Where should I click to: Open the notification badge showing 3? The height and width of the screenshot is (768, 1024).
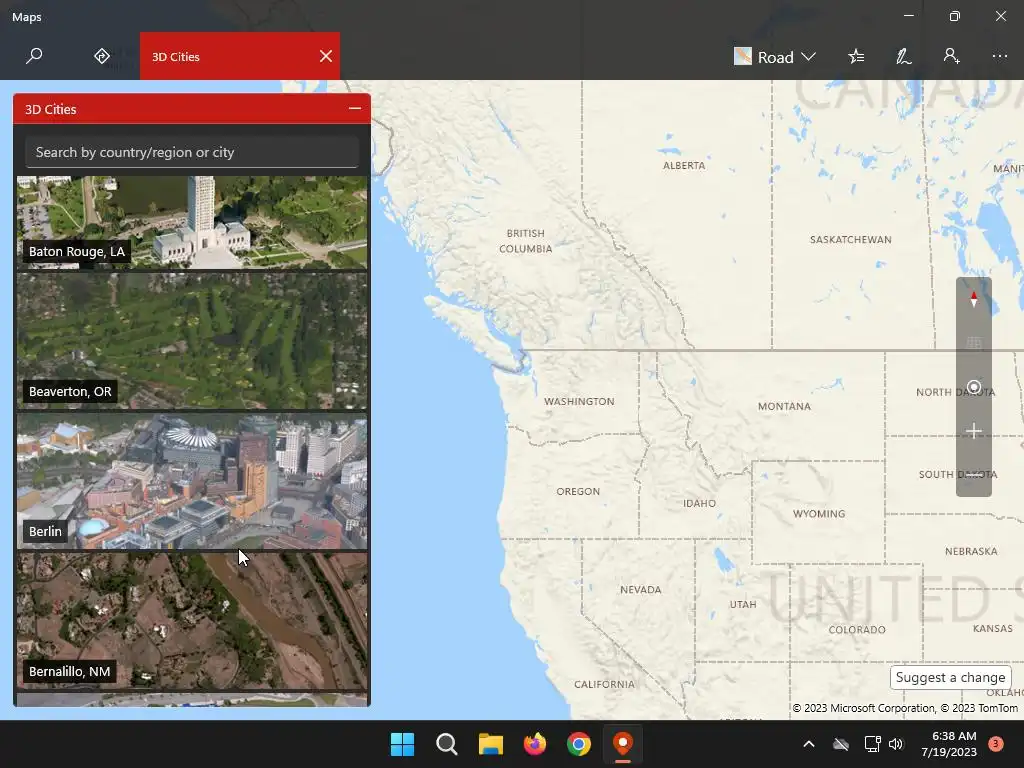click(996, 744)
